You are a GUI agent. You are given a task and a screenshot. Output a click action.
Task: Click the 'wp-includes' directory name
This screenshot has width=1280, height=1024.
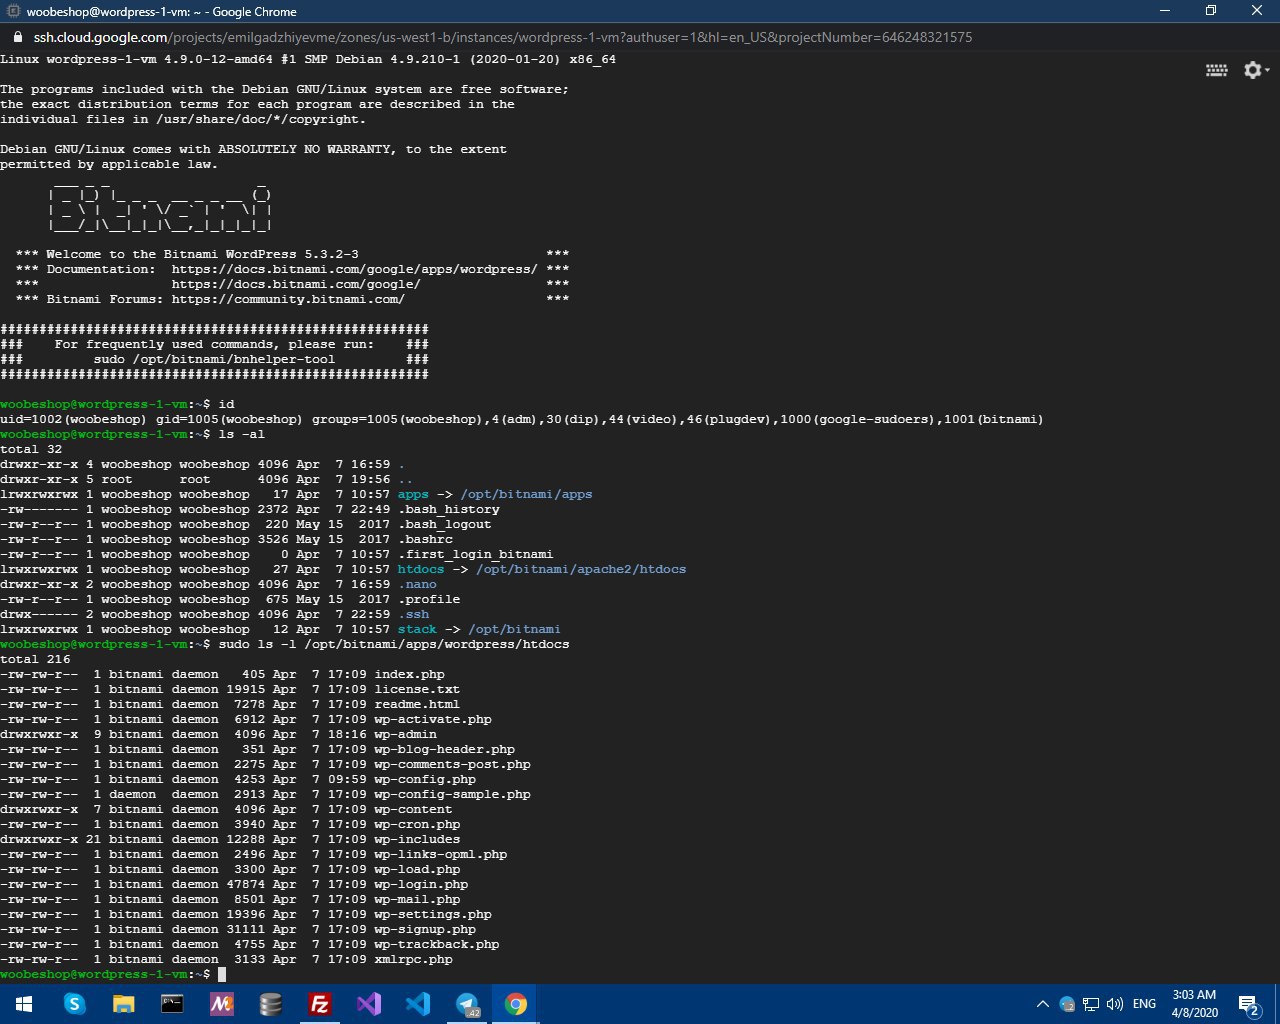tap(417, 839)
